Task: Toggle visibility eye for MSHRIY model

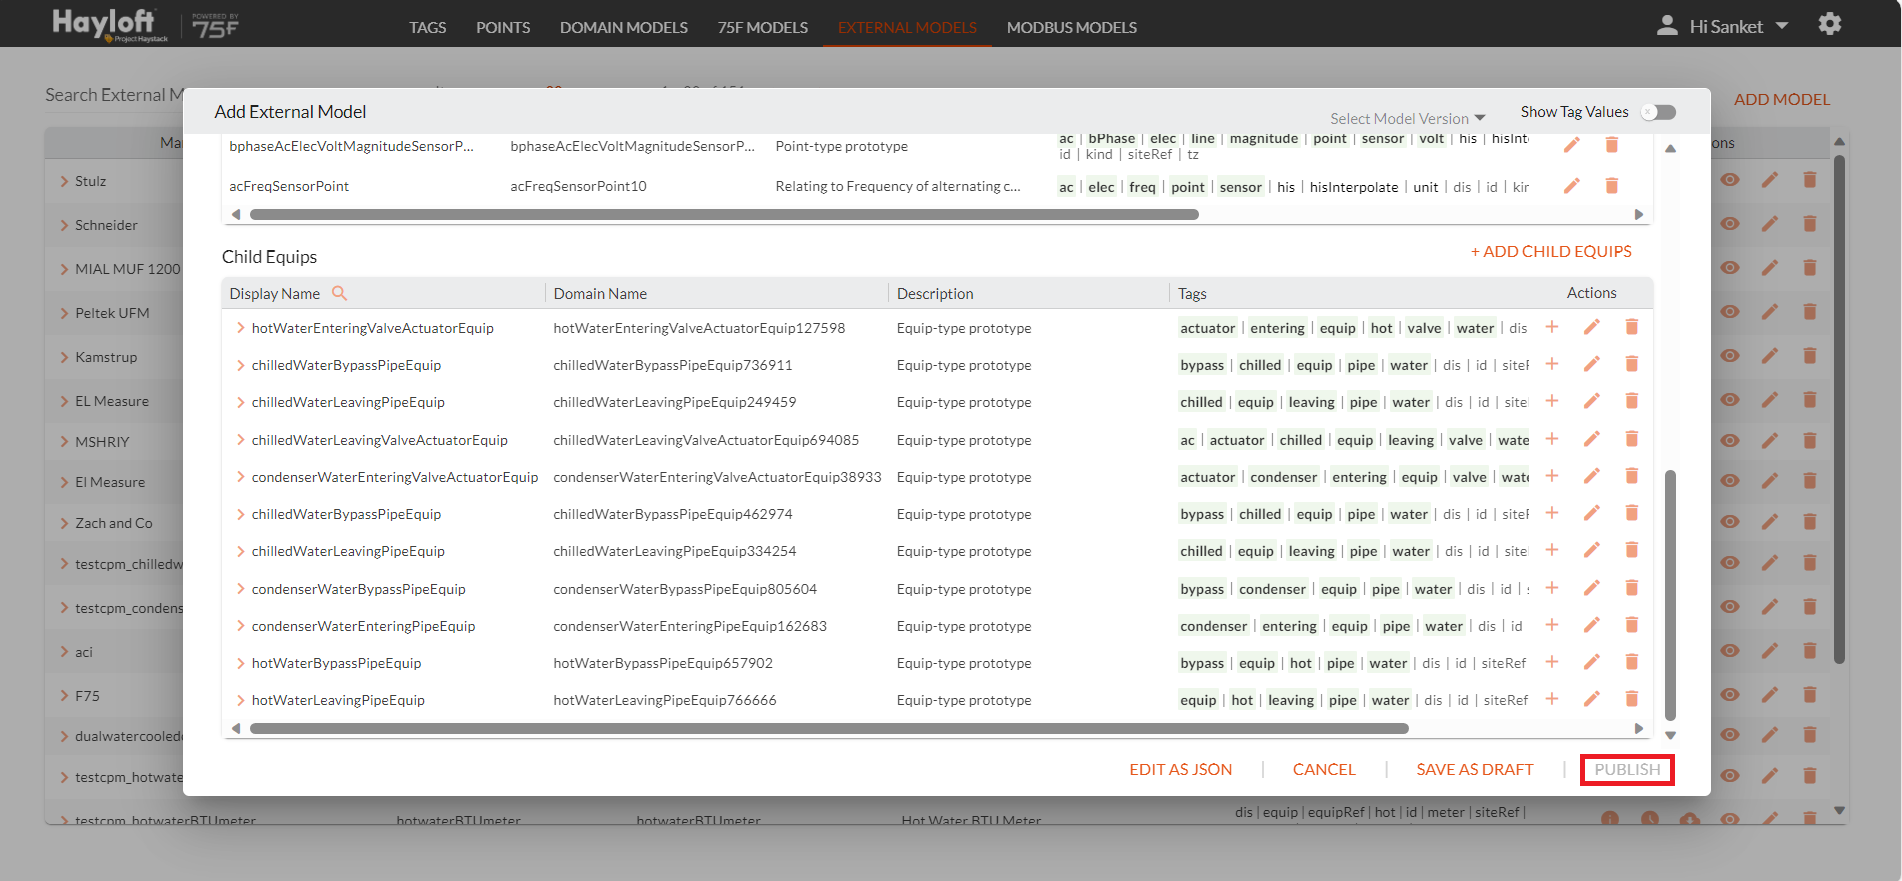Action: point(1730,440)
